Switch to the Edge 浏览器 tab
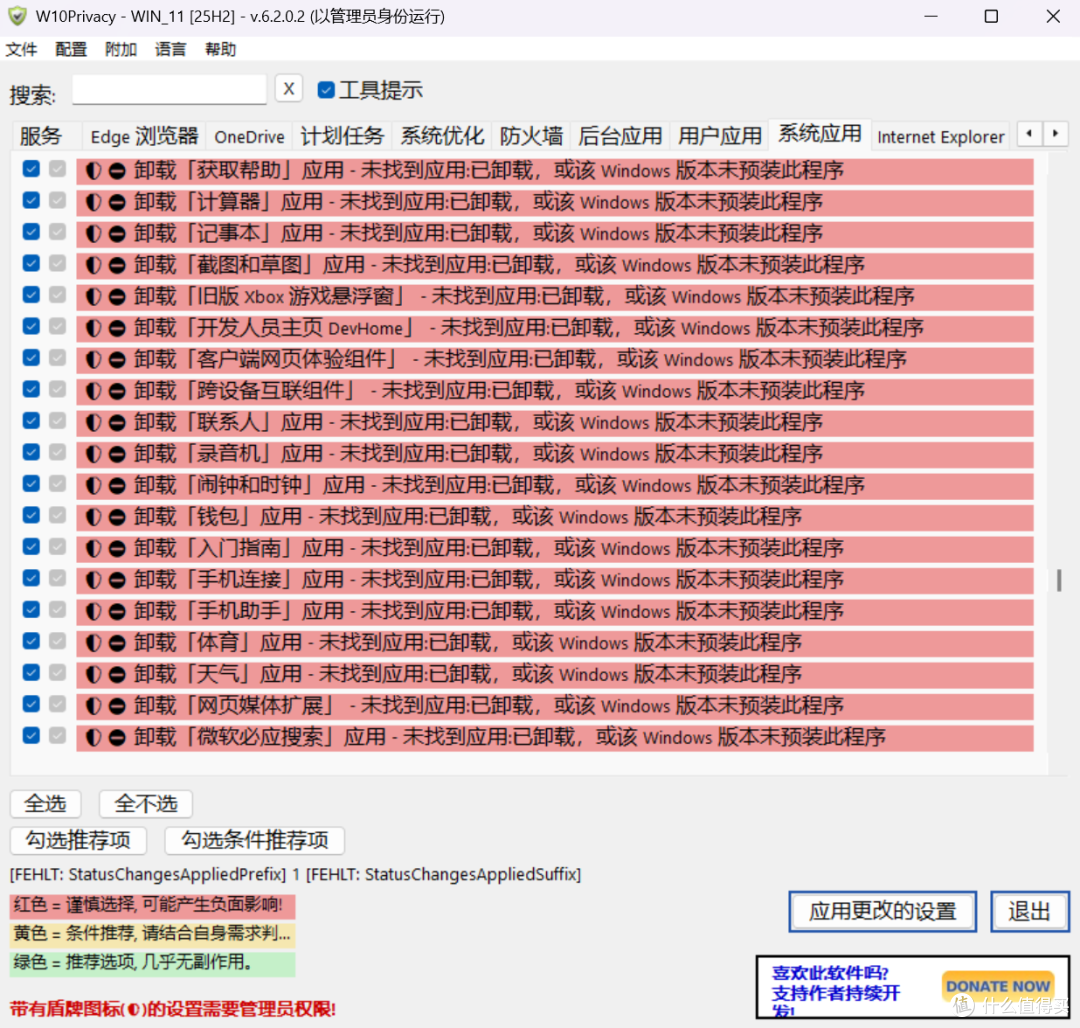Viewport: 1080px width, 1028px height. [x=145, y=136]
